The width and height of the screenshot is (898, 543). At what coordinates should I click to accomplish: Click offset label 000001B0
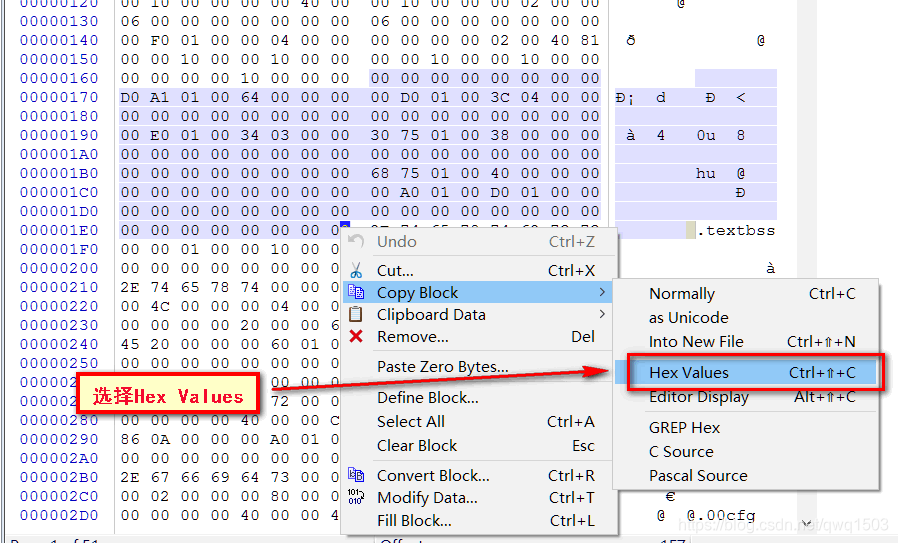click(59, 173)
